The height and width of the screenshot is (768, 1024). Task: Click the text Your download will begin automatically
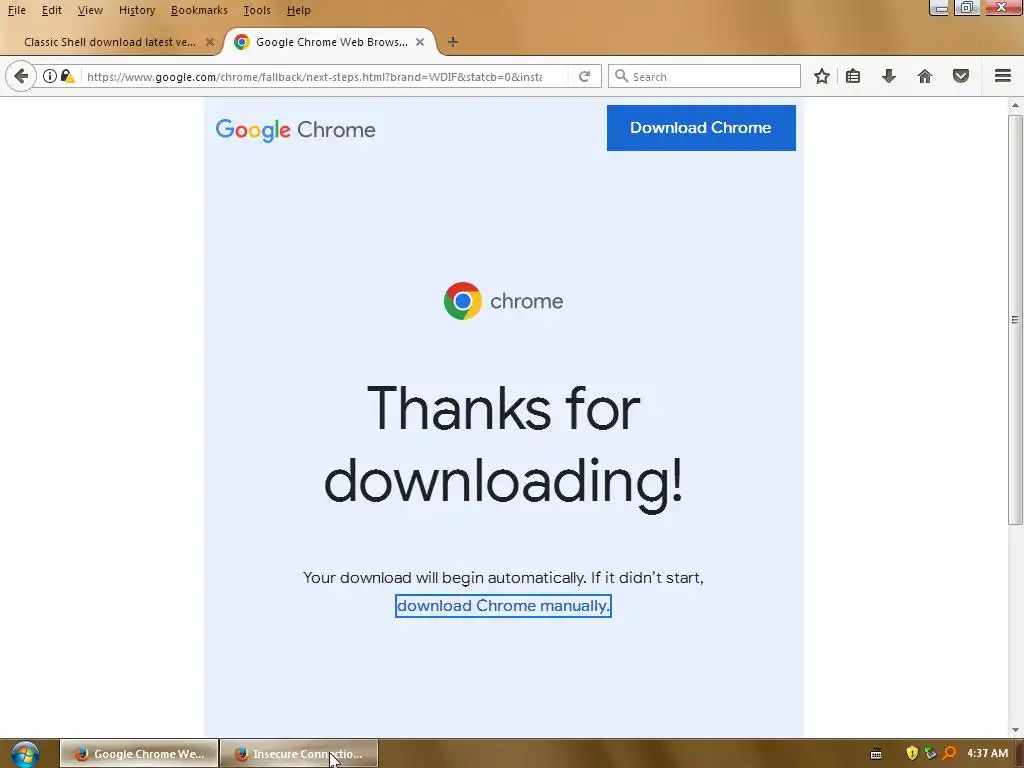pyautogui.click(x=444, y=578)
